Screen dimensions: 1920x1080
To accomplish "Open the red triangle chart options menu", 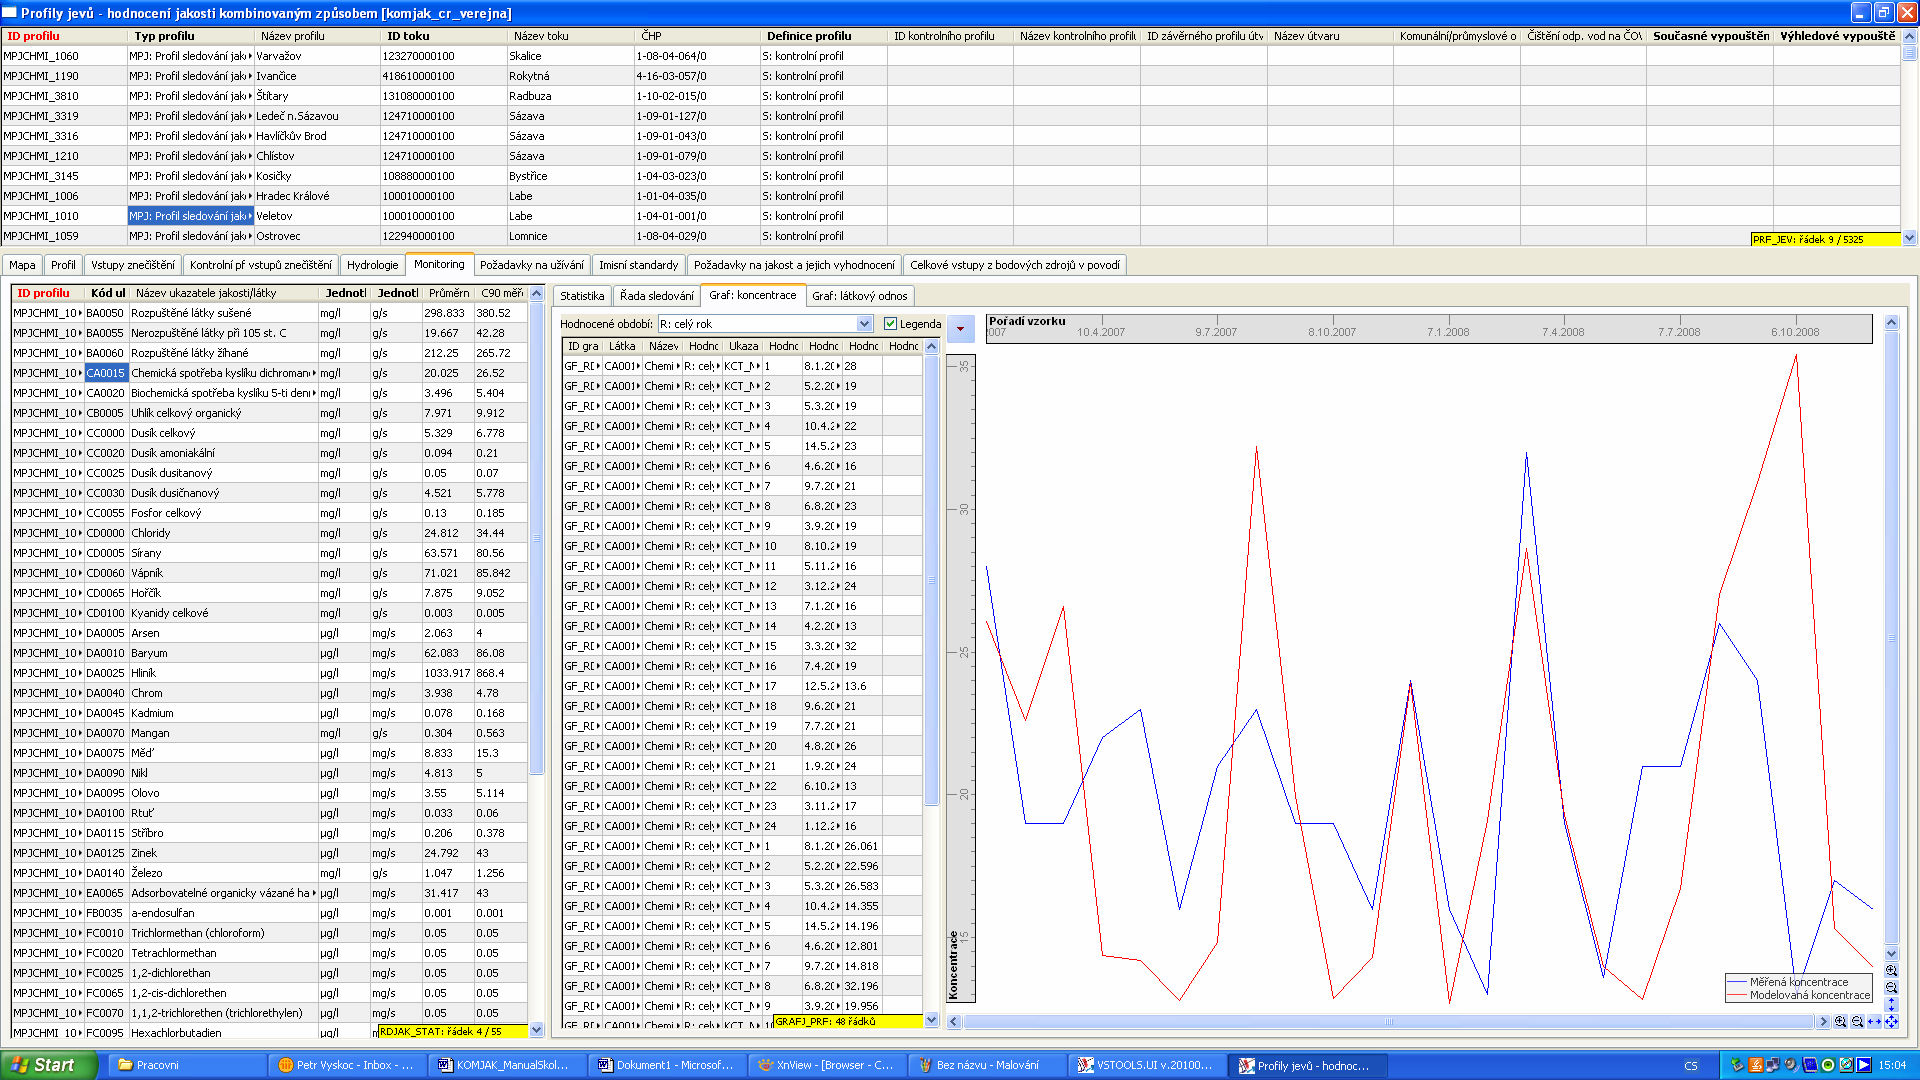I will point(960,328).
